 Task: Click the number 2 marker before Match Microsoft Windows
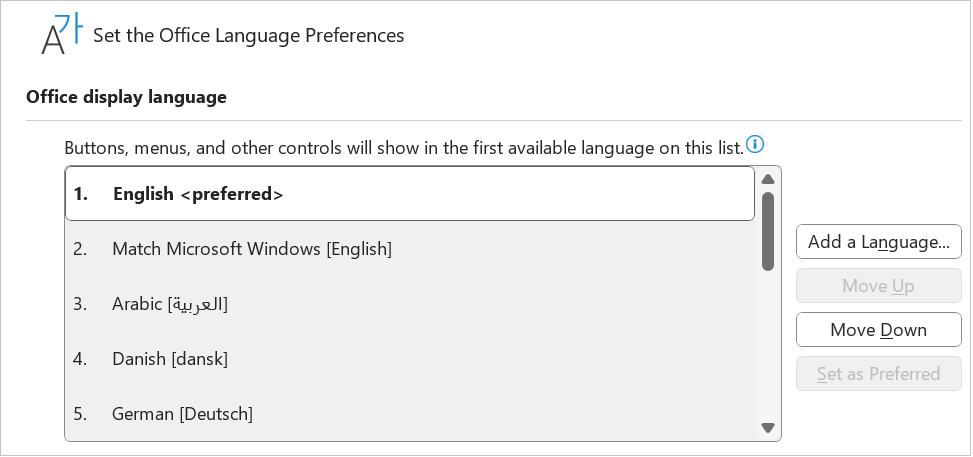coord(80,249)
